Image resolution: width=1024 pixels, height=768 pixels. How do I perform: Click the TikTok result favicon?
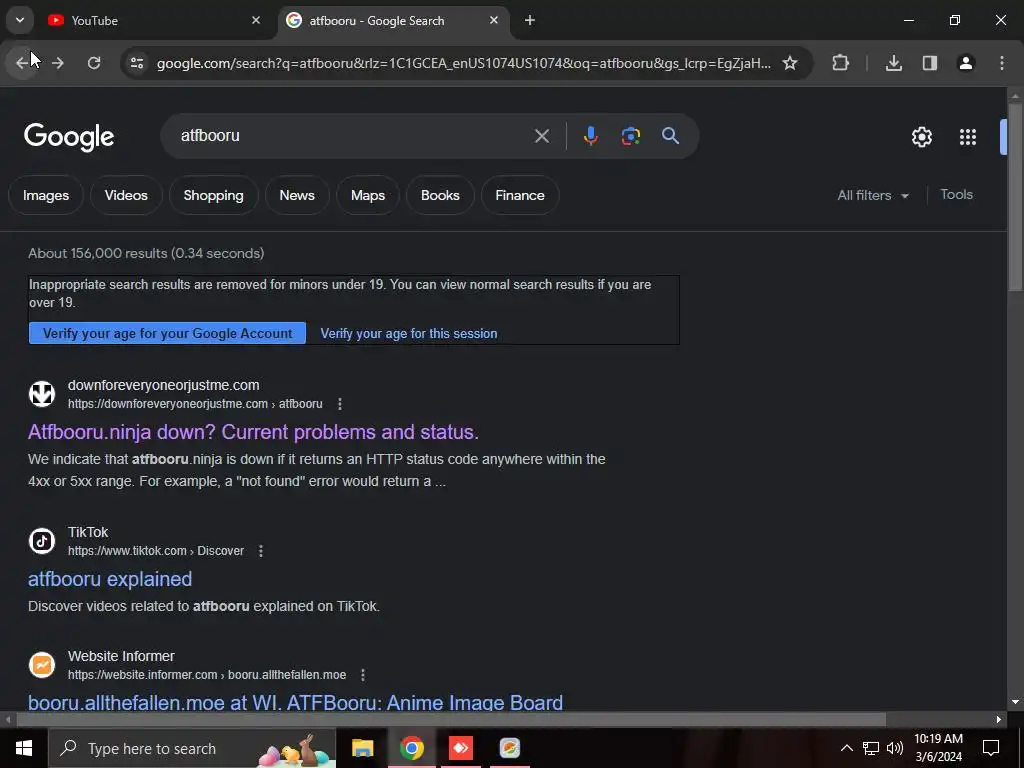click(42, 541)
